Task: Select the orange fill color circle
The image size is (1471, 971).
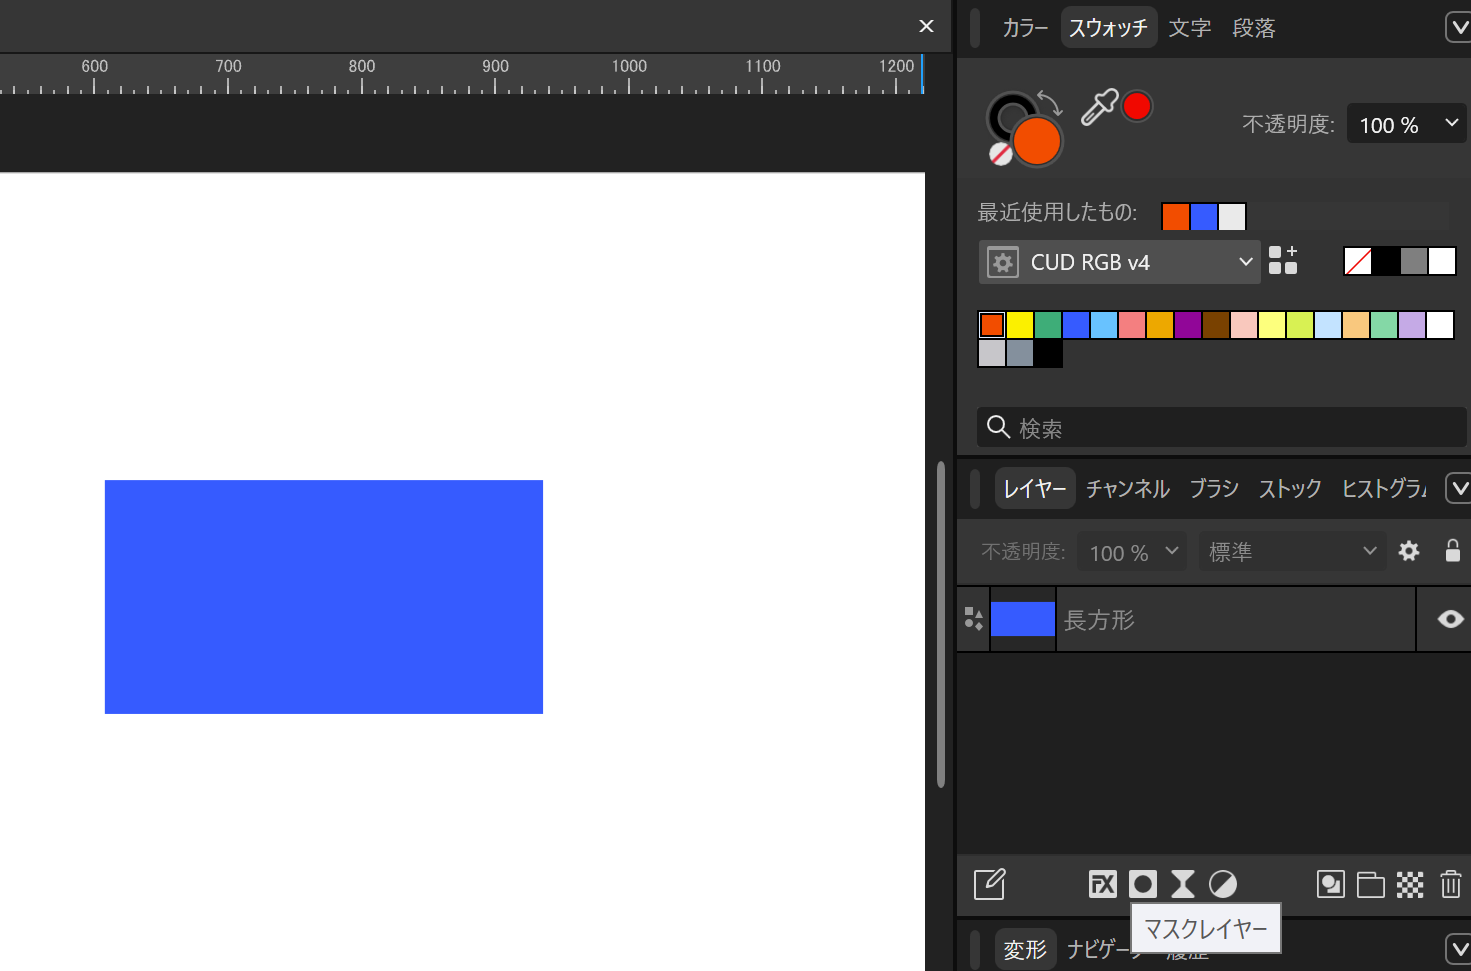Action: point(1037,141)
